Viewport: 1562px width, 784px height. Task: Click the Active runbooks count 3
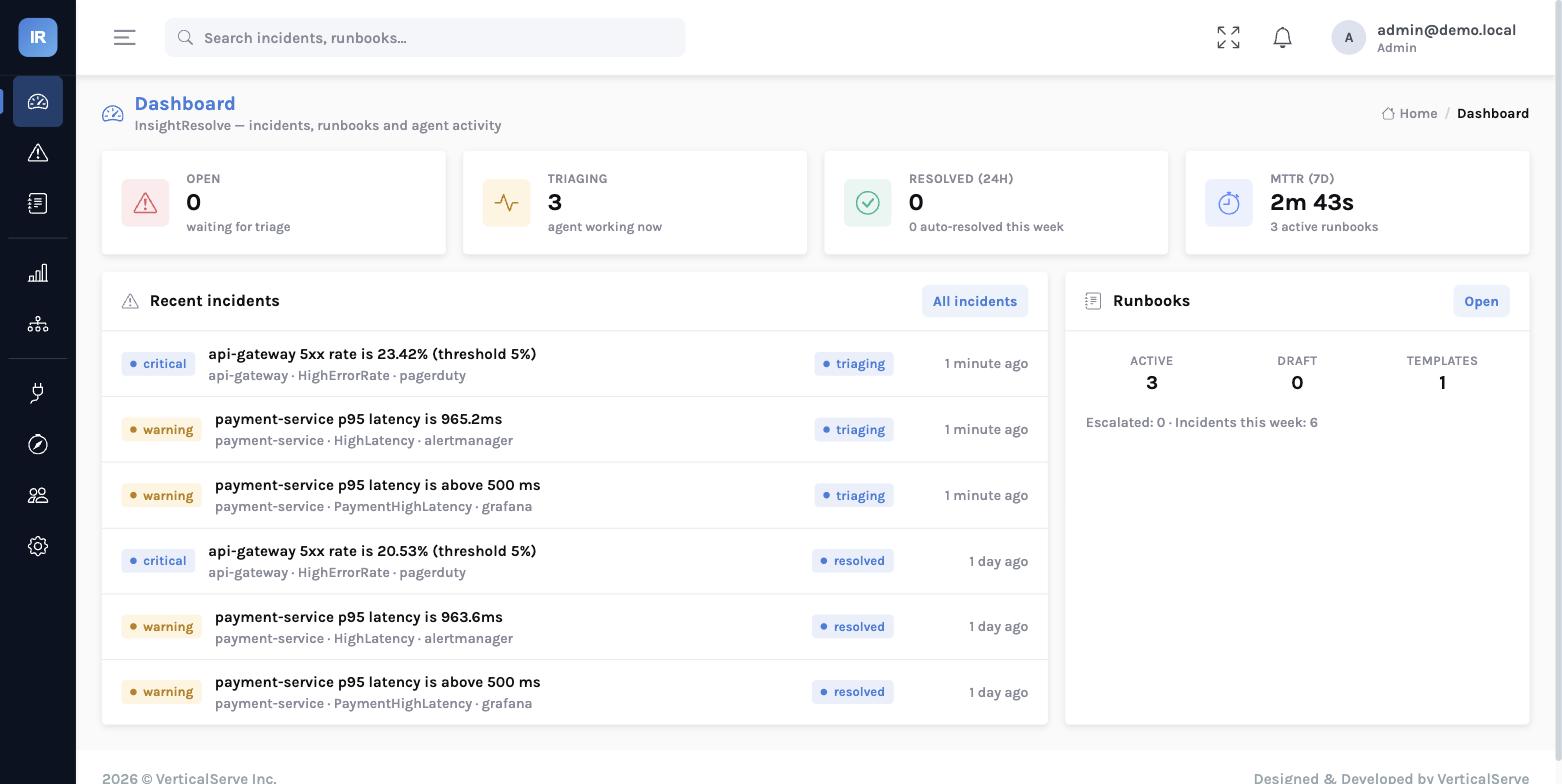[x=1152, y=383]
